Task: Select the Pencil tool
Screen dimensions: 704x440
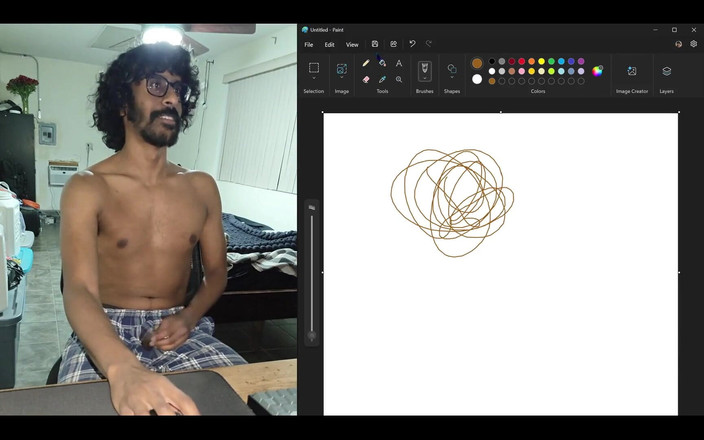Action: [x=366, y=63]
